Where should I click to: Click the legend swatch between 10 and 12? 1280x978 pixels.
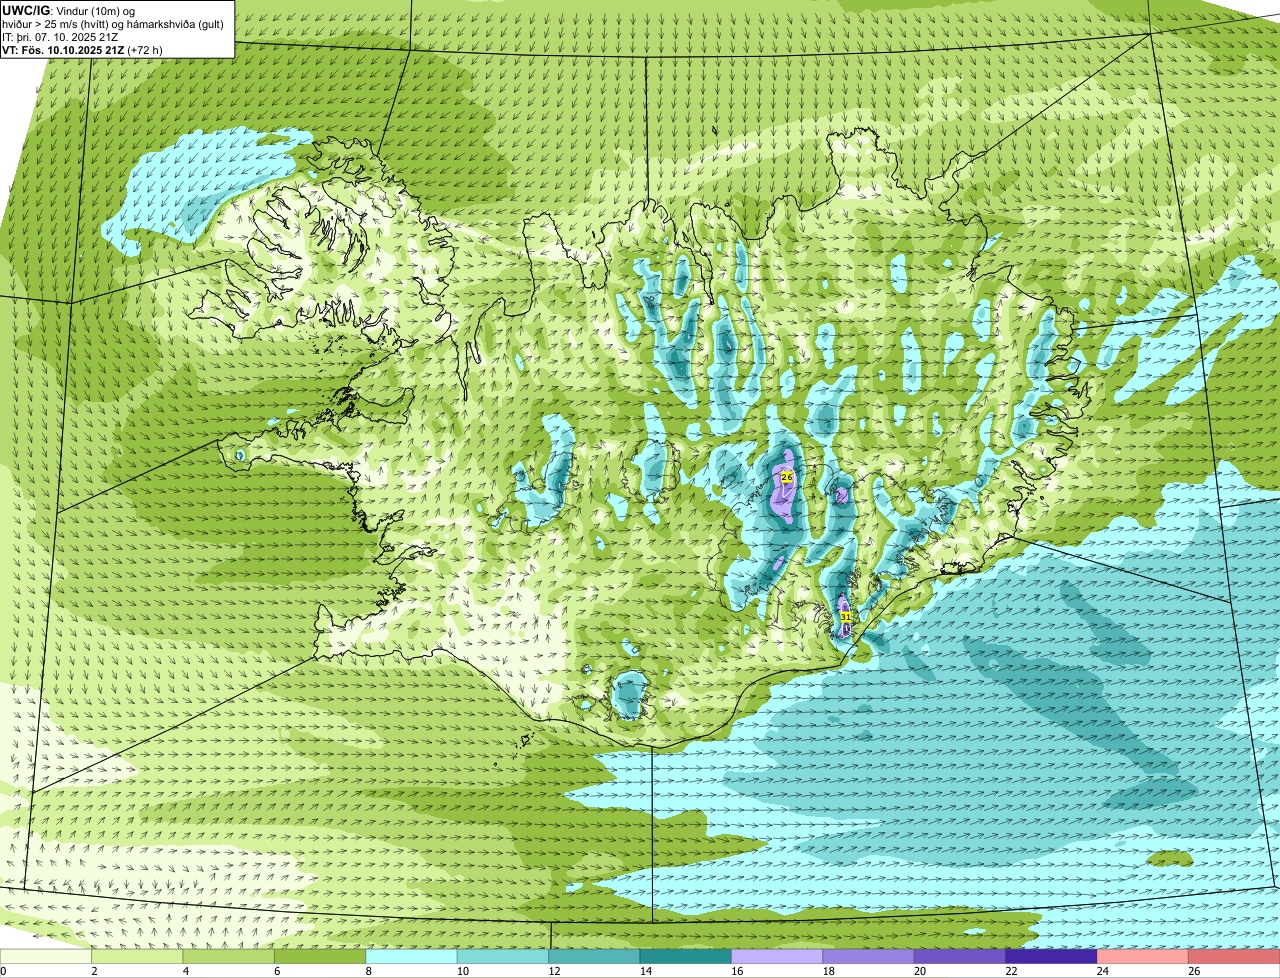coord(503,956)
